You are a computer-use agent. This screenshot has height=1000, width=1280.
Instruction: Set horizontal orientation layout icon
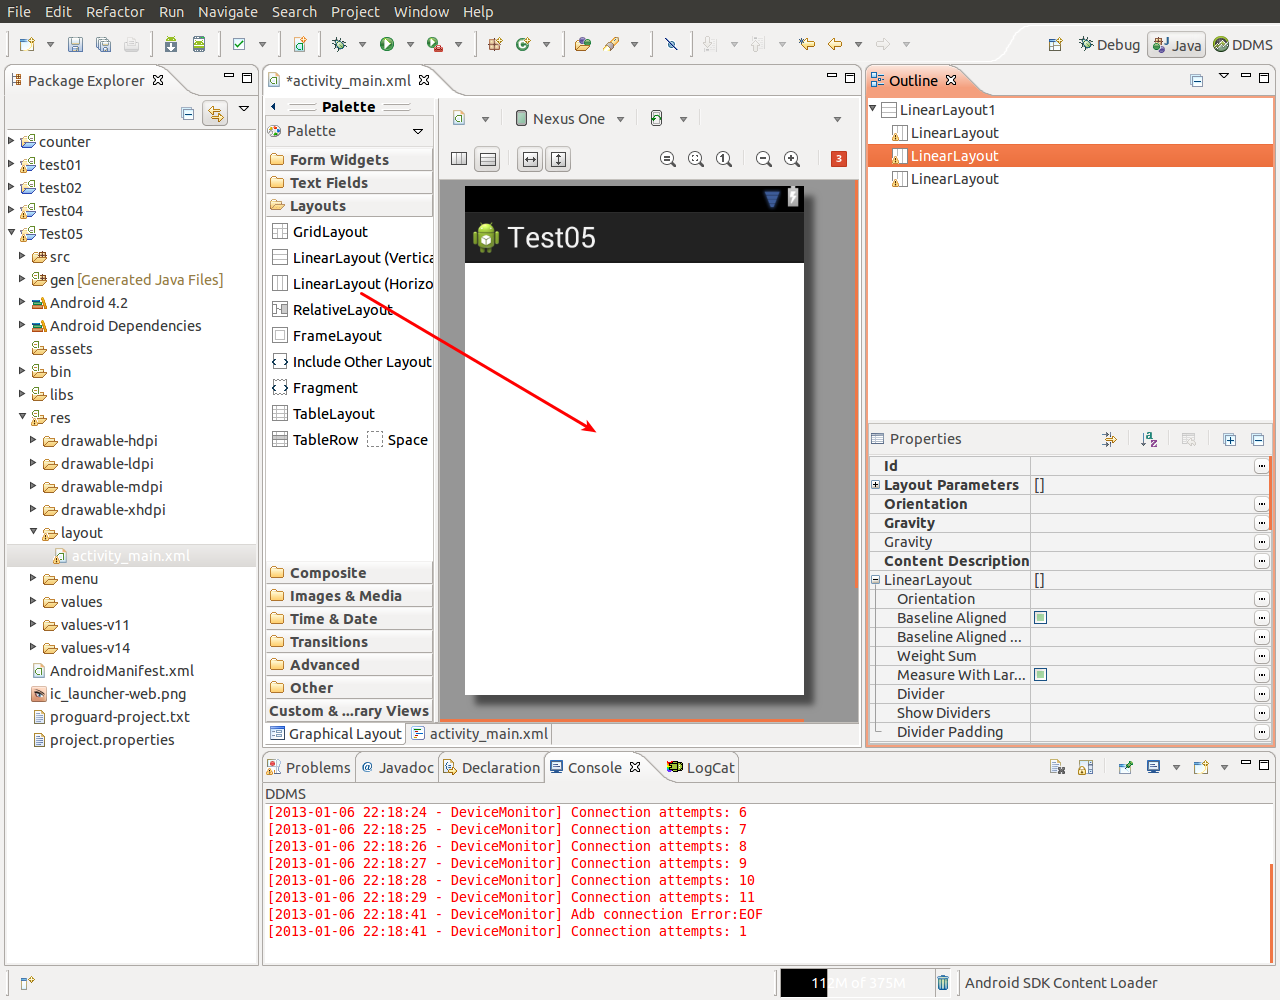tap(459, 158)
